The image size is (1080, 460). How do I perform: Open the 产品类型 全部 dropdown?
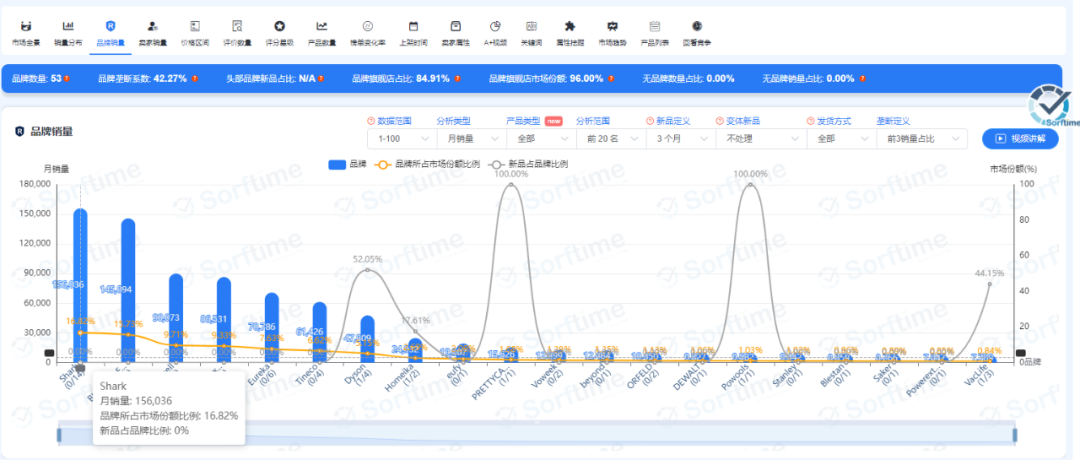point(541,138)
